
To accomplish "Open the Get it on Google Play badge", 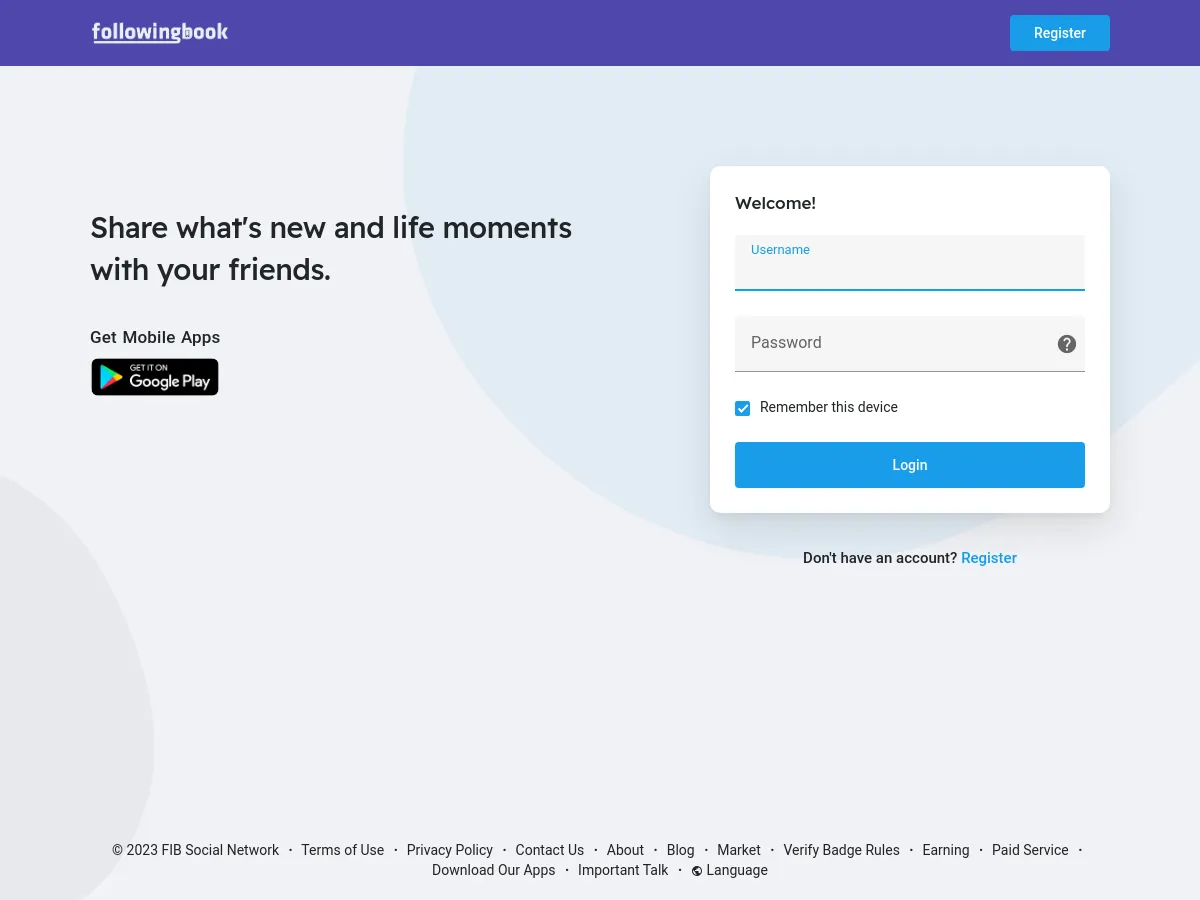I will tap(154, 377).
